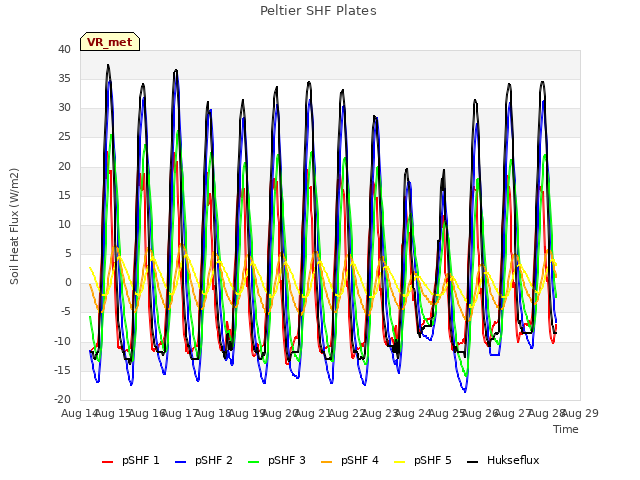Image resolution: width=640 pixels, height=480 pixels.
Task: Click the Aug 27 x-axis date label
Action: point(513,413)
